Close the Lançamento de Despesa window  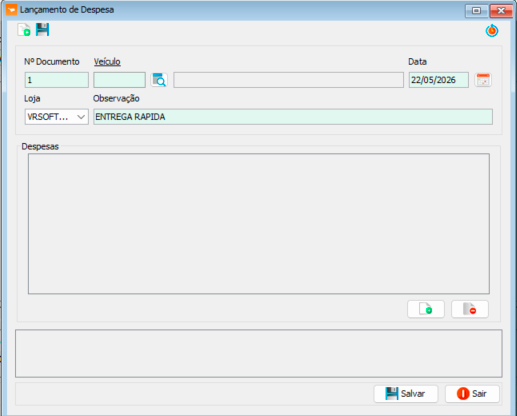coord(501,11)
